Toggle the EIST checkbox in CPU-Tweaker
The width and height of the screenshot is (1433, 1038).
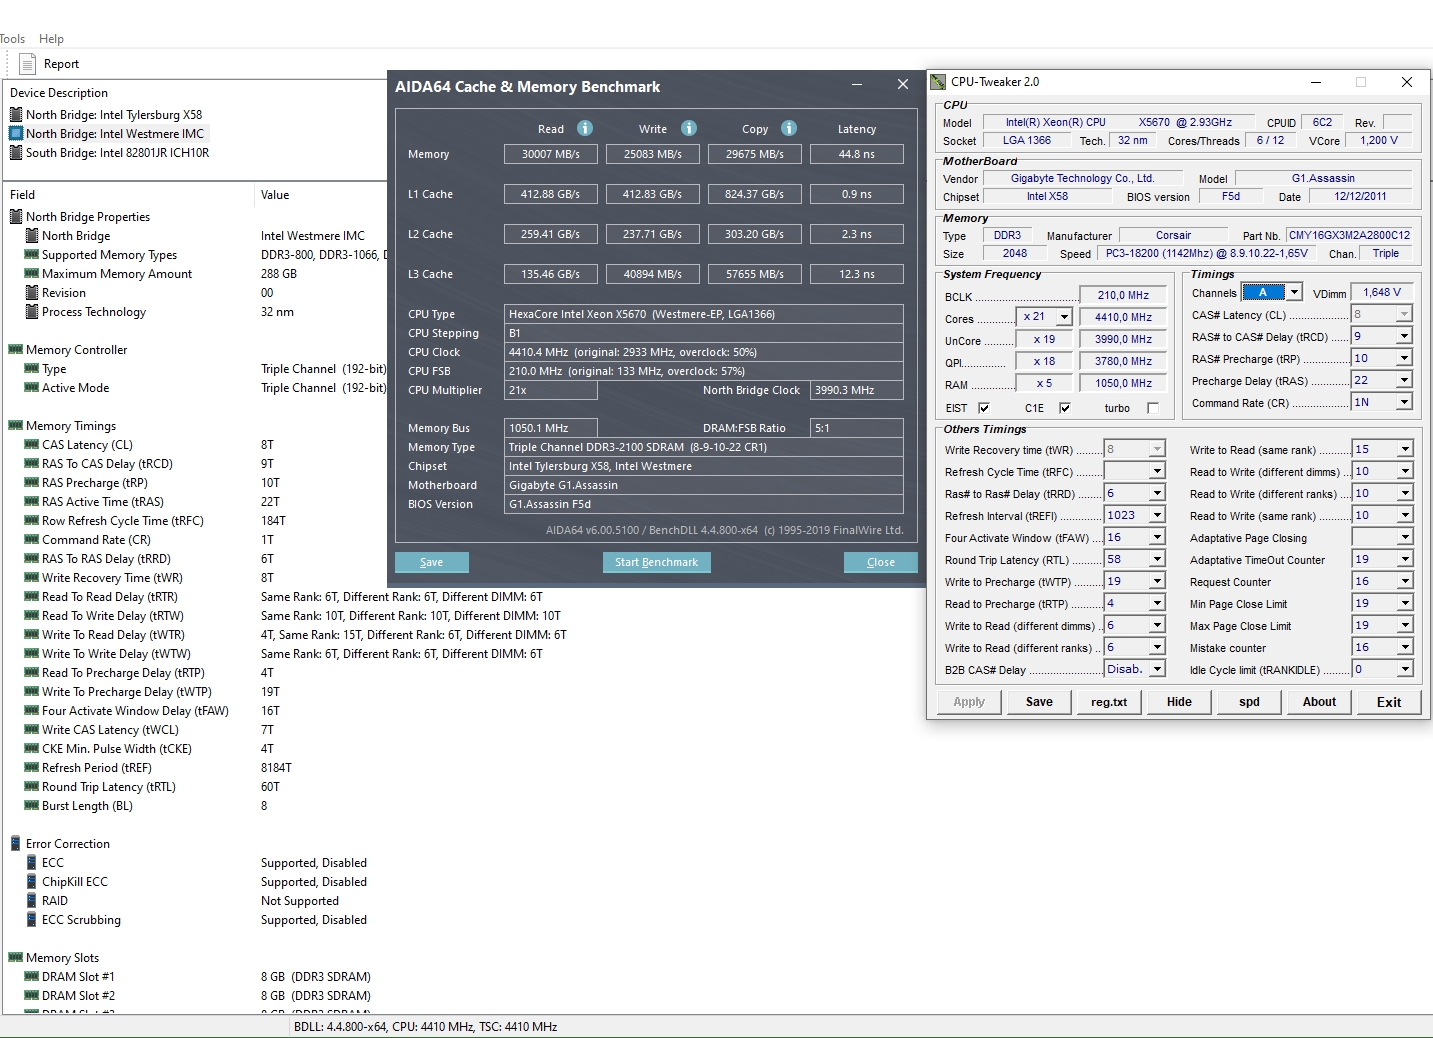tap(984, 408)
